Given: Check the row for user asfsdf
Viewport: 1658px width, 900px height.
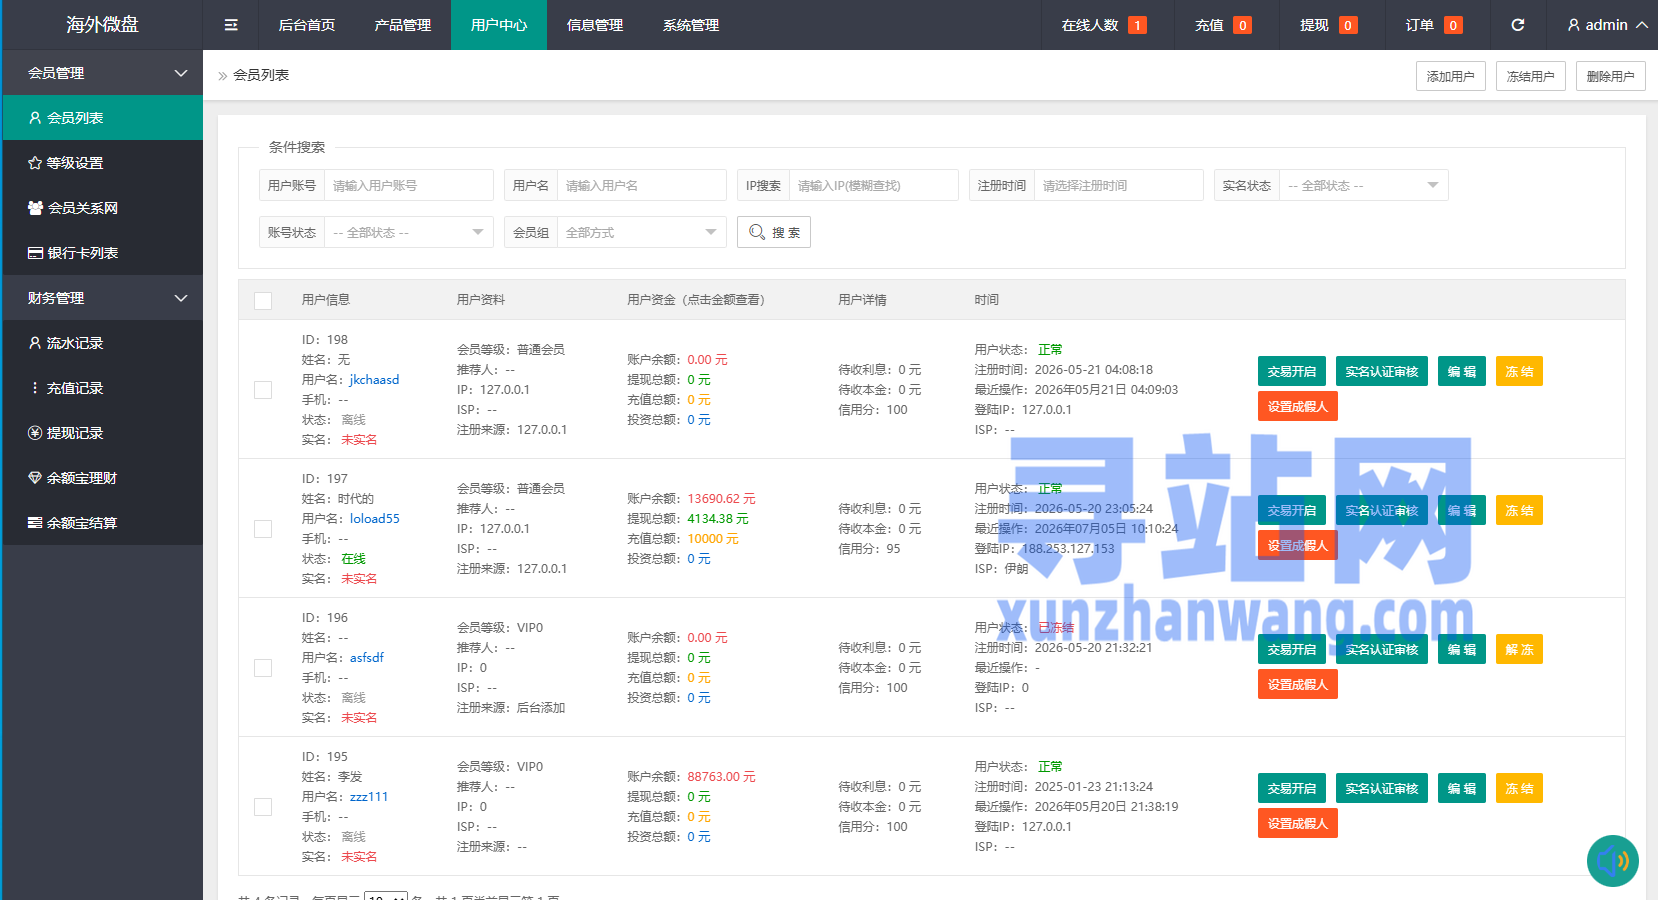Looking at the screenshot, I should click(x=263, y=668).
